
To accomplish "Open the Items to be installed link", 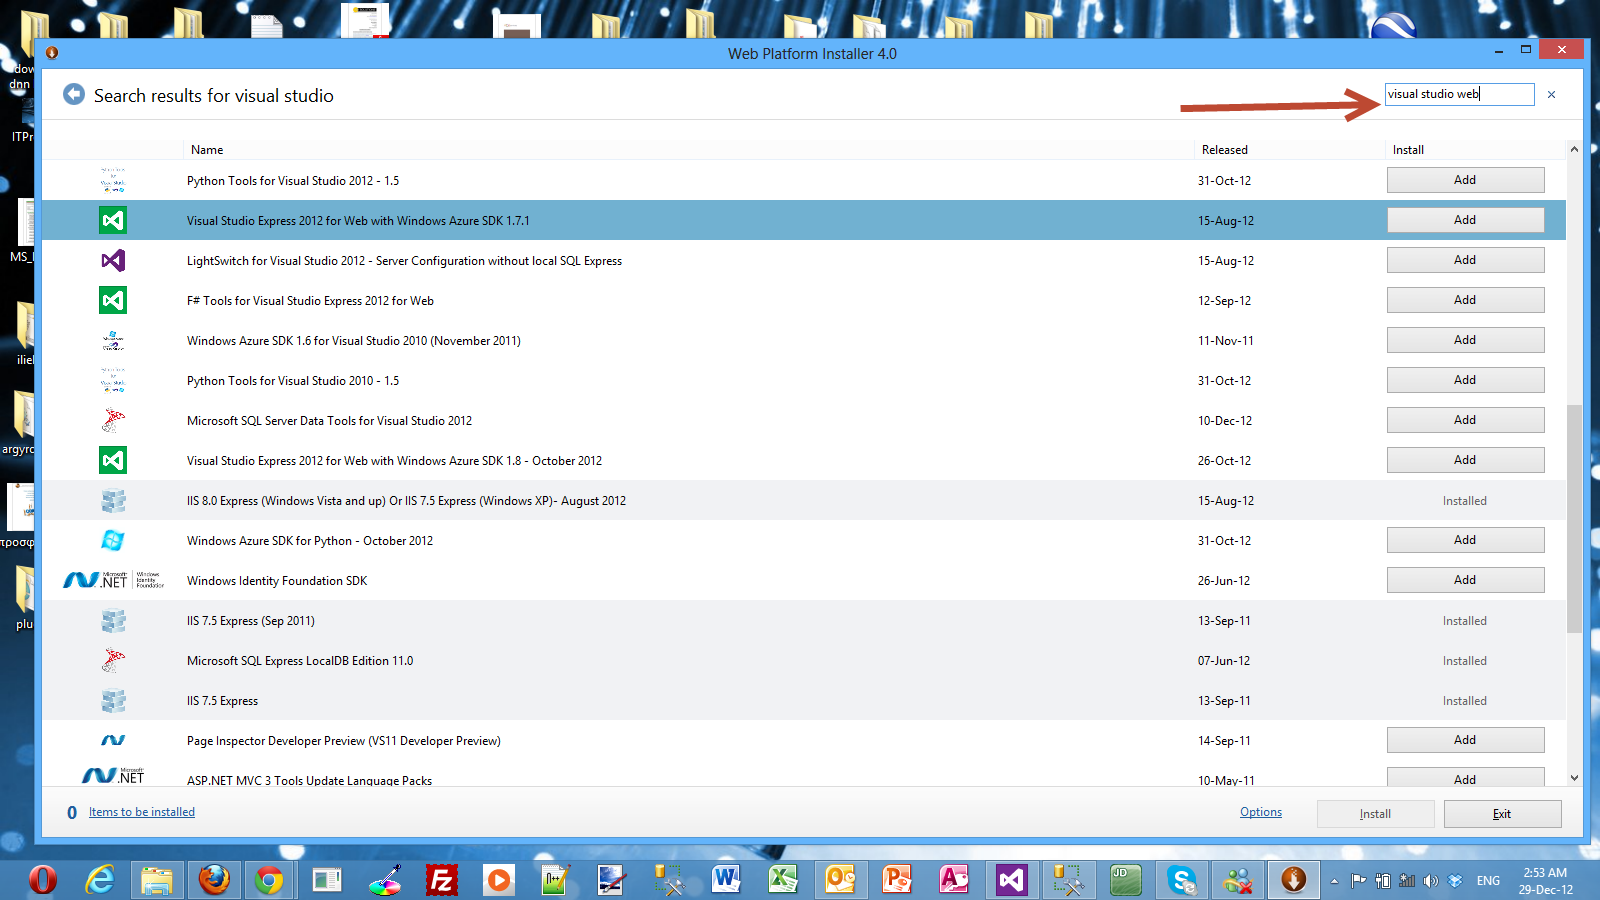I will [142, 812].
